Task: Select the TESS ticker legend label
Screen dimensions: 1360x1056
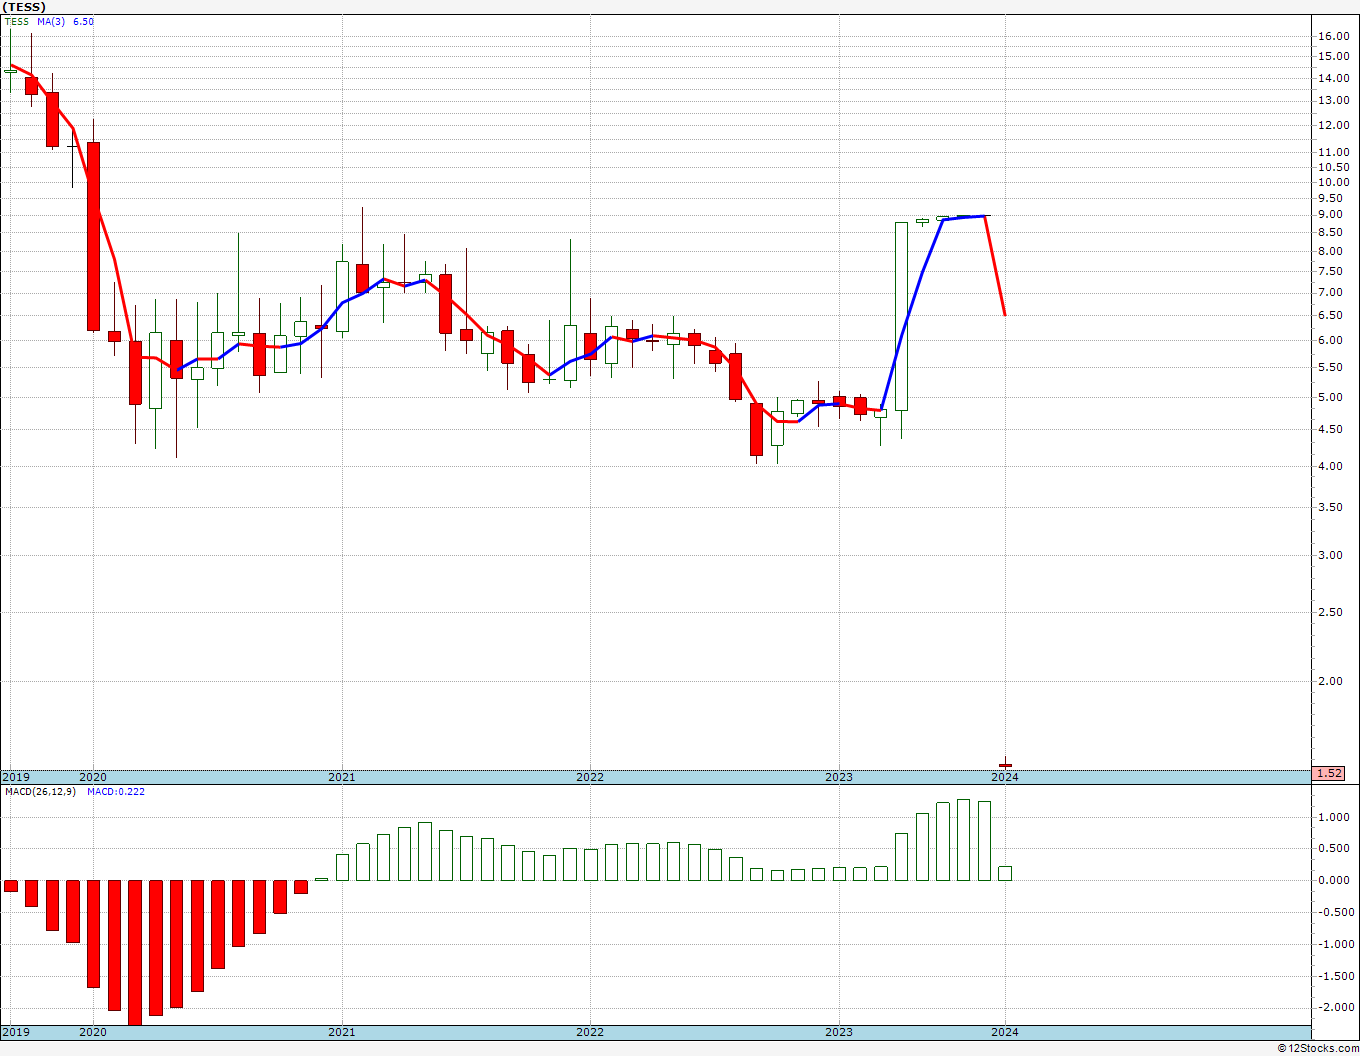Action: coord(17,21)
